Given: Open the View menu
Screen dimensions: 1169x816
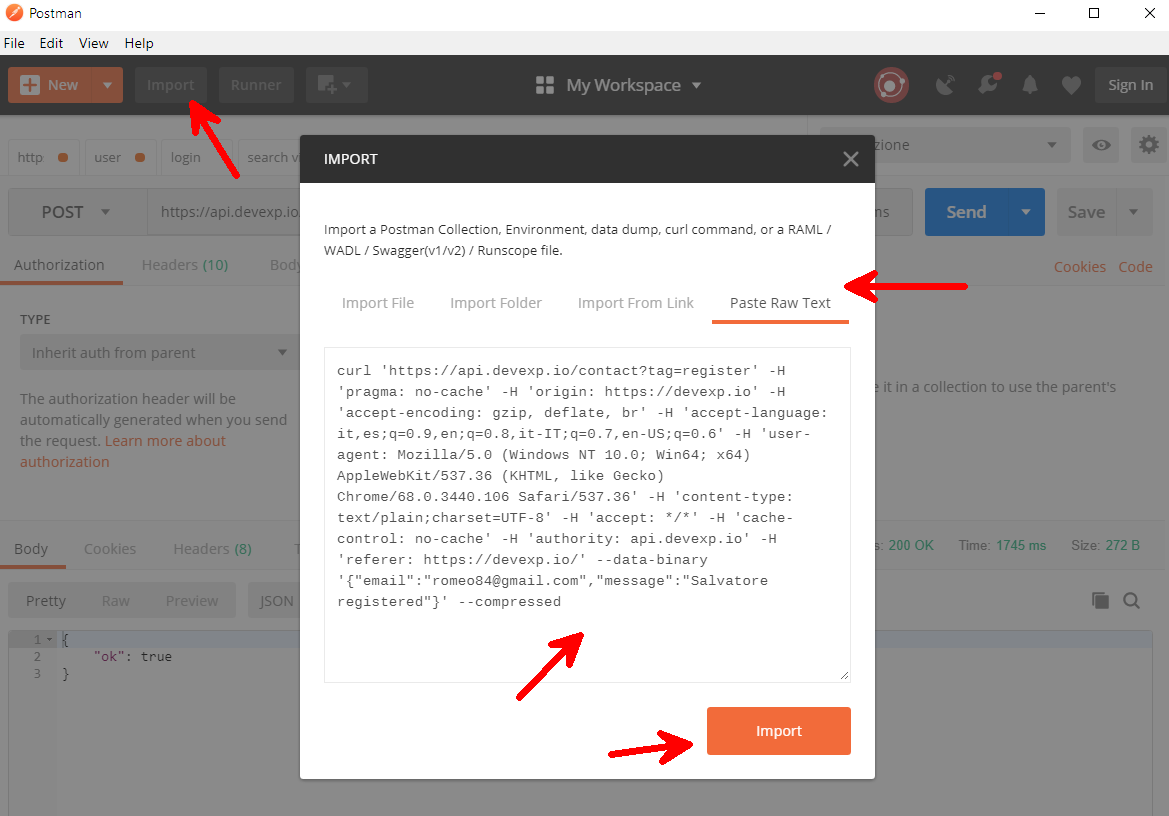Looking at the screenshot, I should click(x=94, y=43).
